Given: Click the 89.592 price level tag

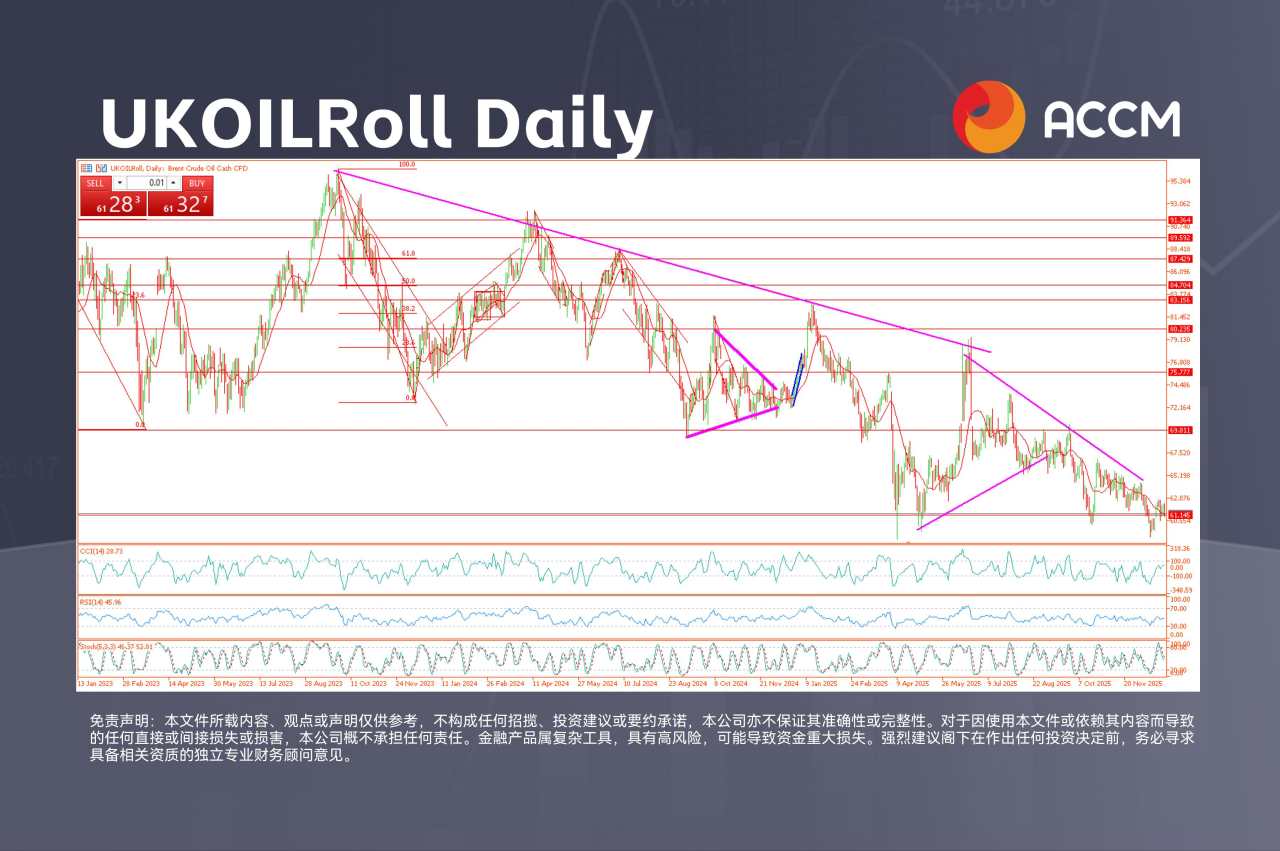Looking at the screenshot, I should click(x=1180, y=237).
